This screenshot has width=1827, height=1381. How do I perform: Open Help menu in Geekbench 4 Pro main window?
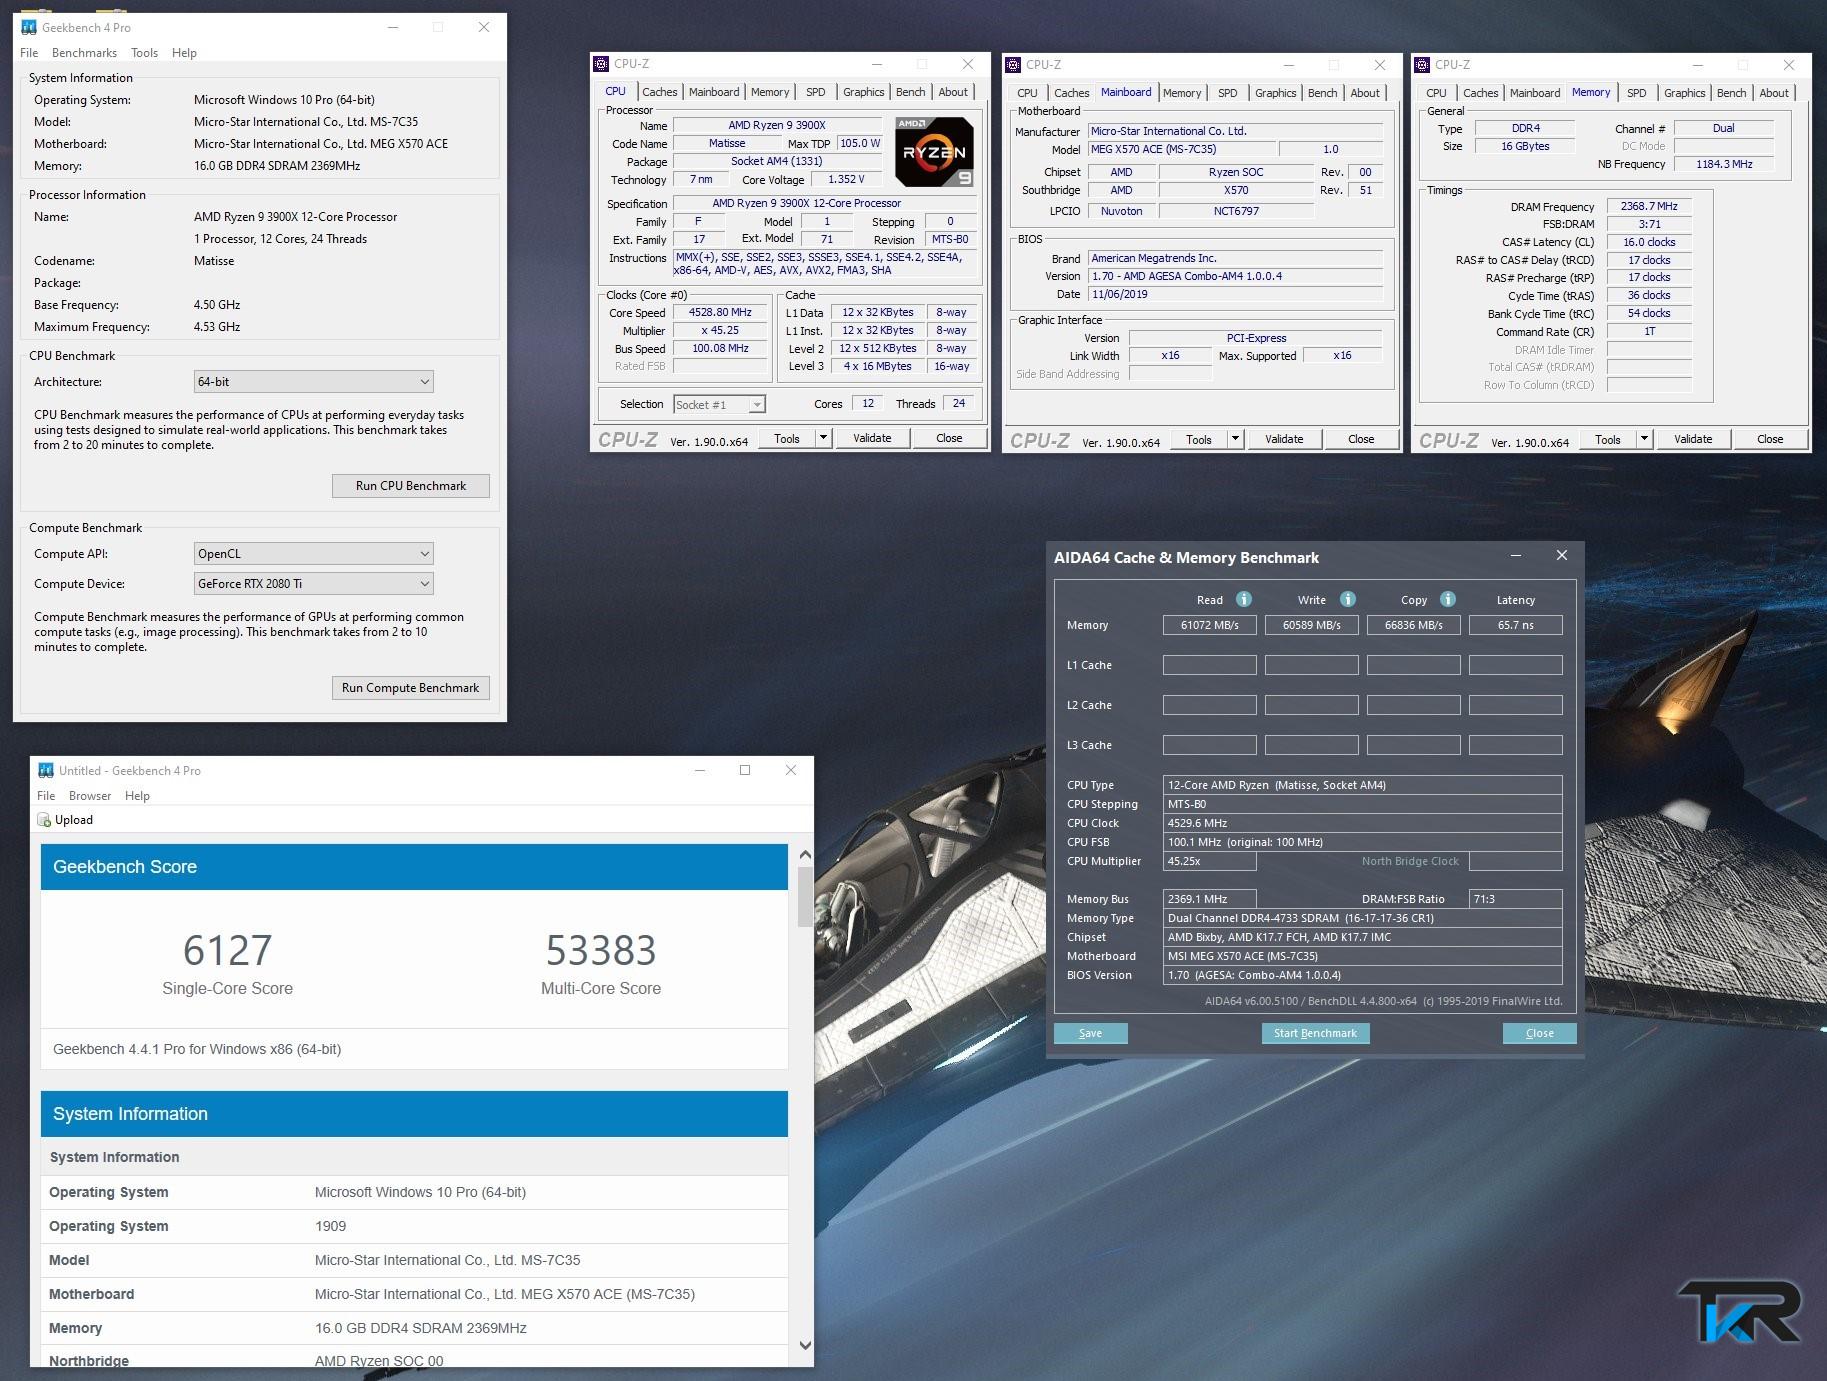click(x=184, y=53)
